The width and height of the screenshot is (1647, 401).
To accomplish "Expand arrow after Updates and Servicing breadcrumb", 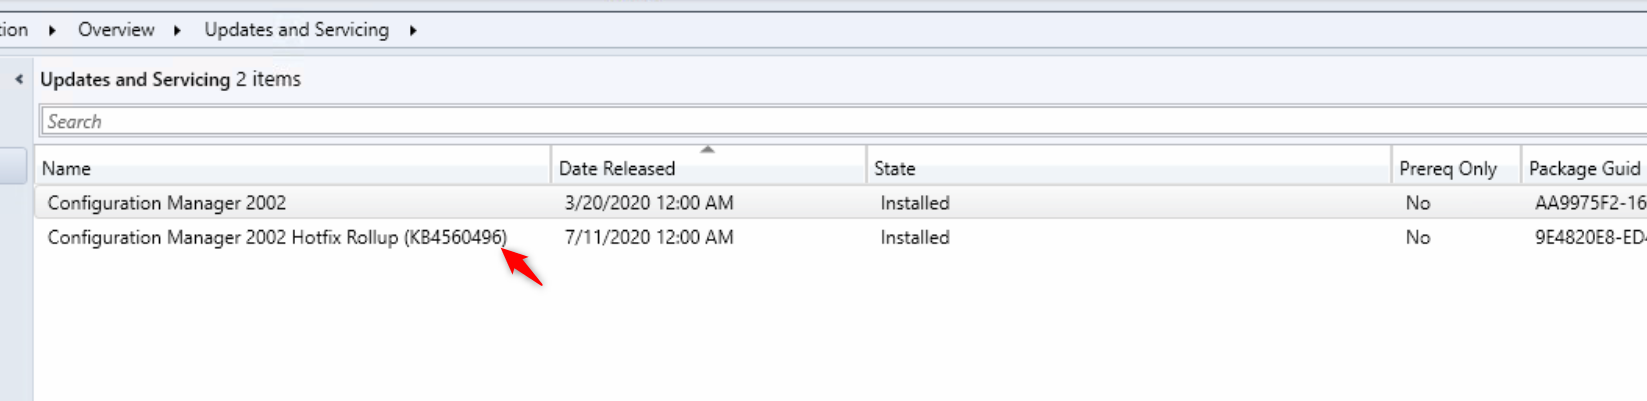I will 412,30.
